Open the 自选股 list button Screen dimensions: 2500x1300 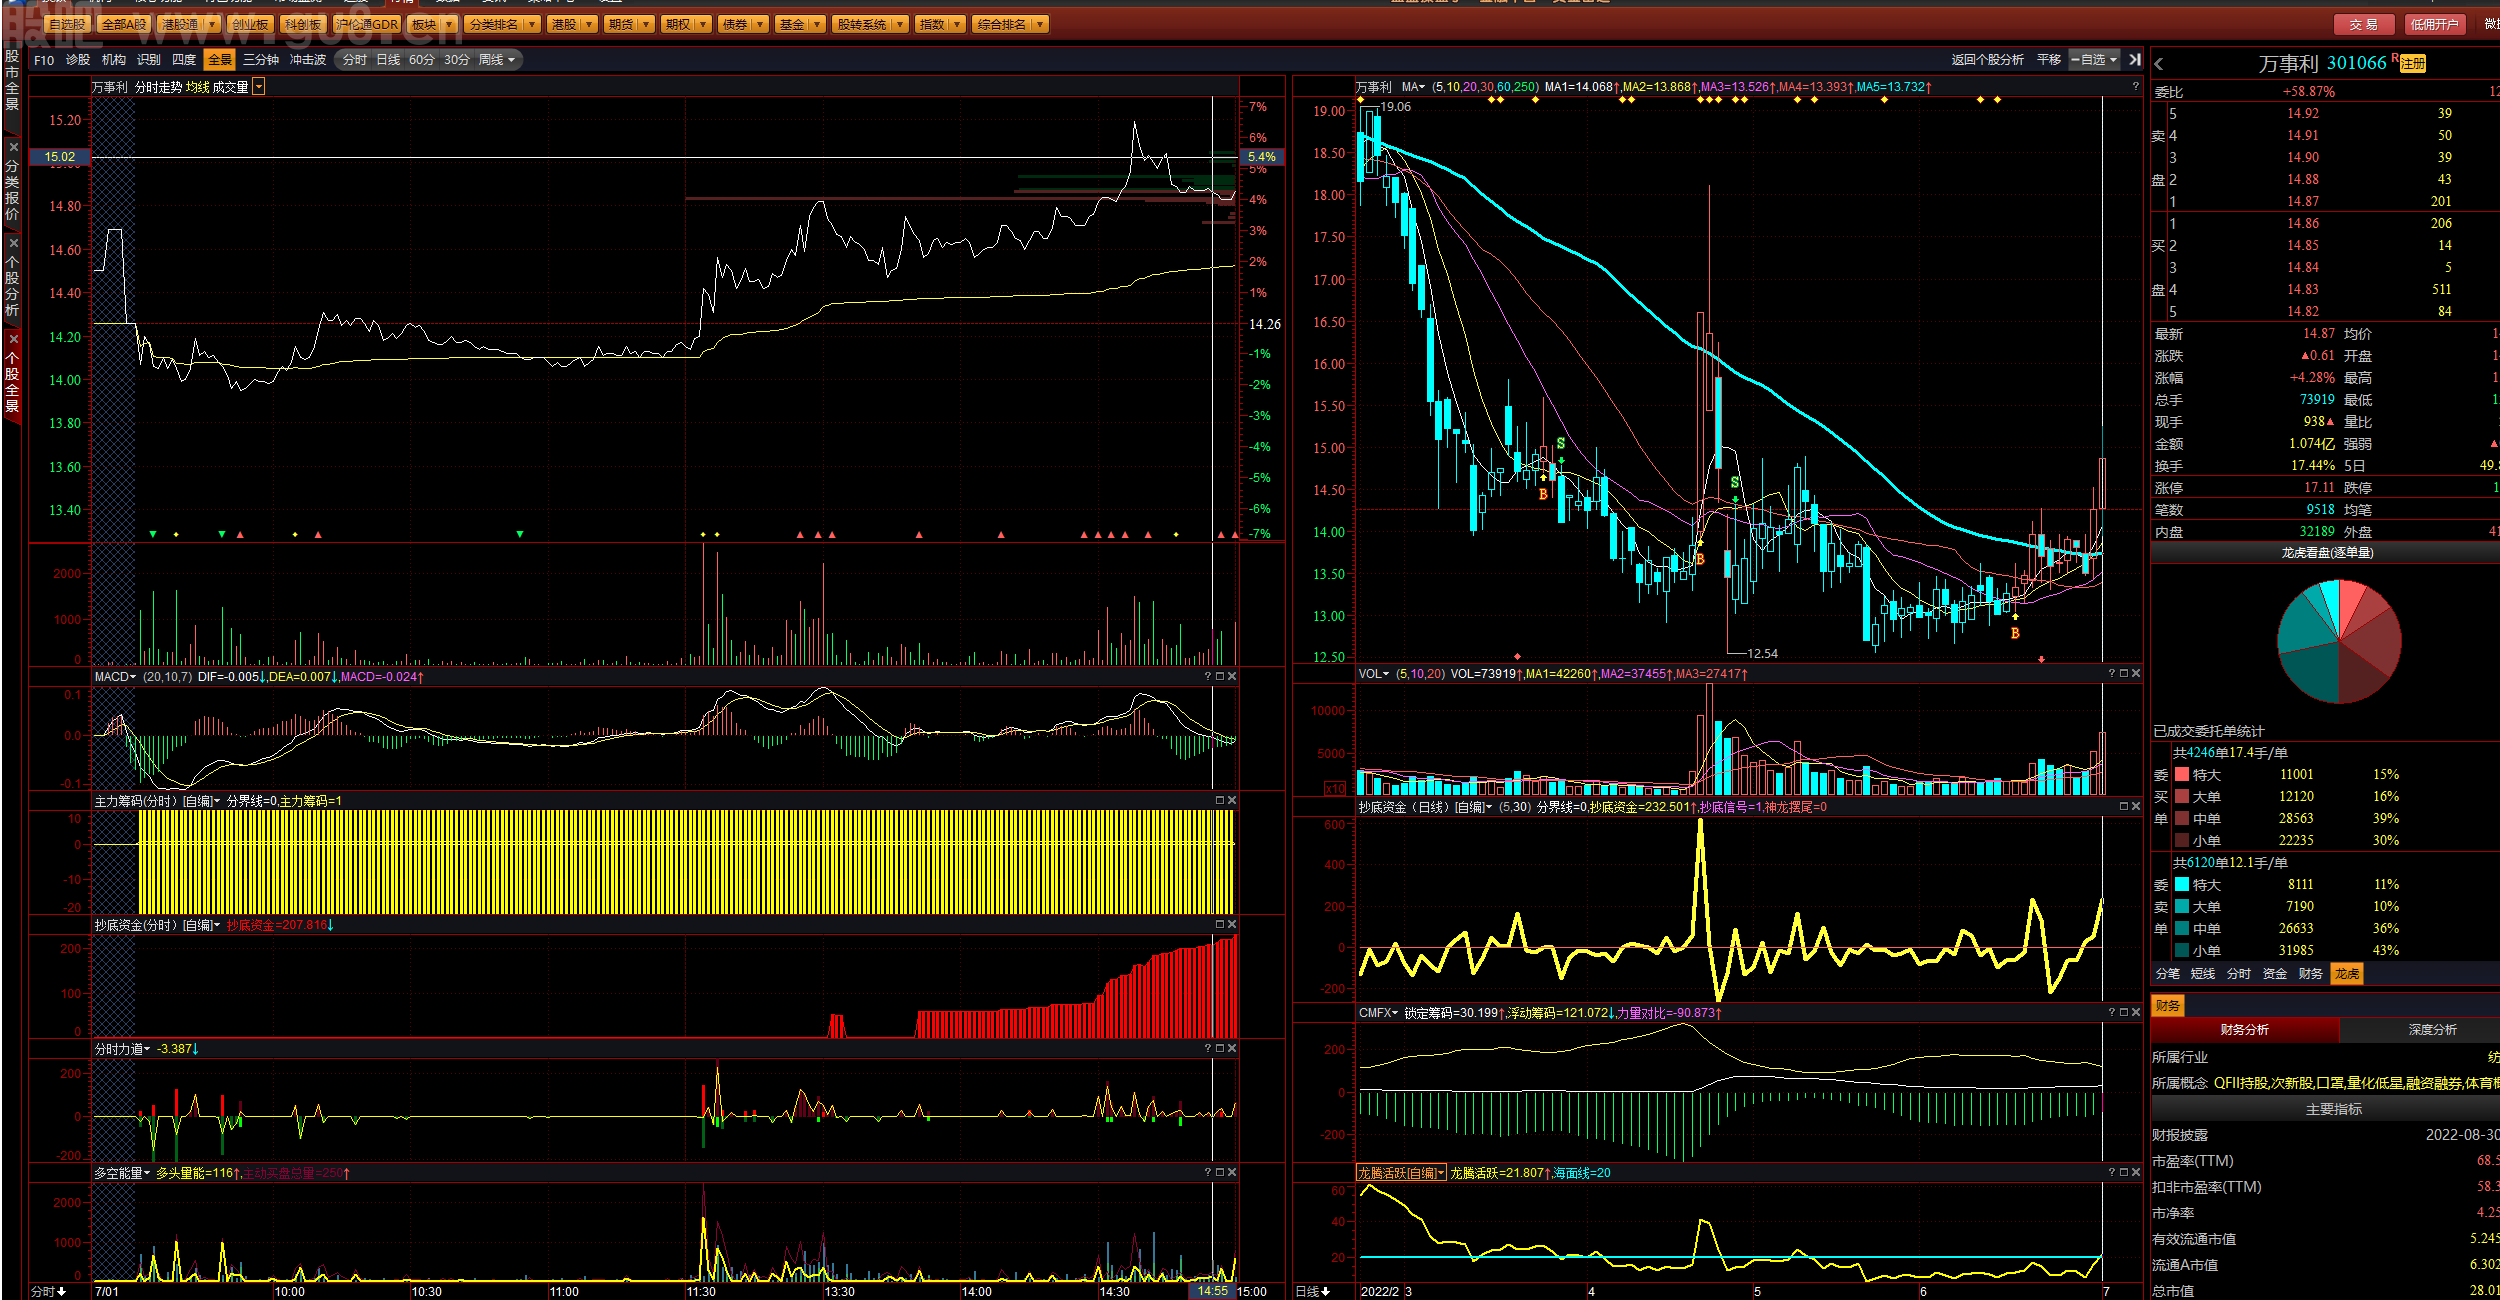68,24
